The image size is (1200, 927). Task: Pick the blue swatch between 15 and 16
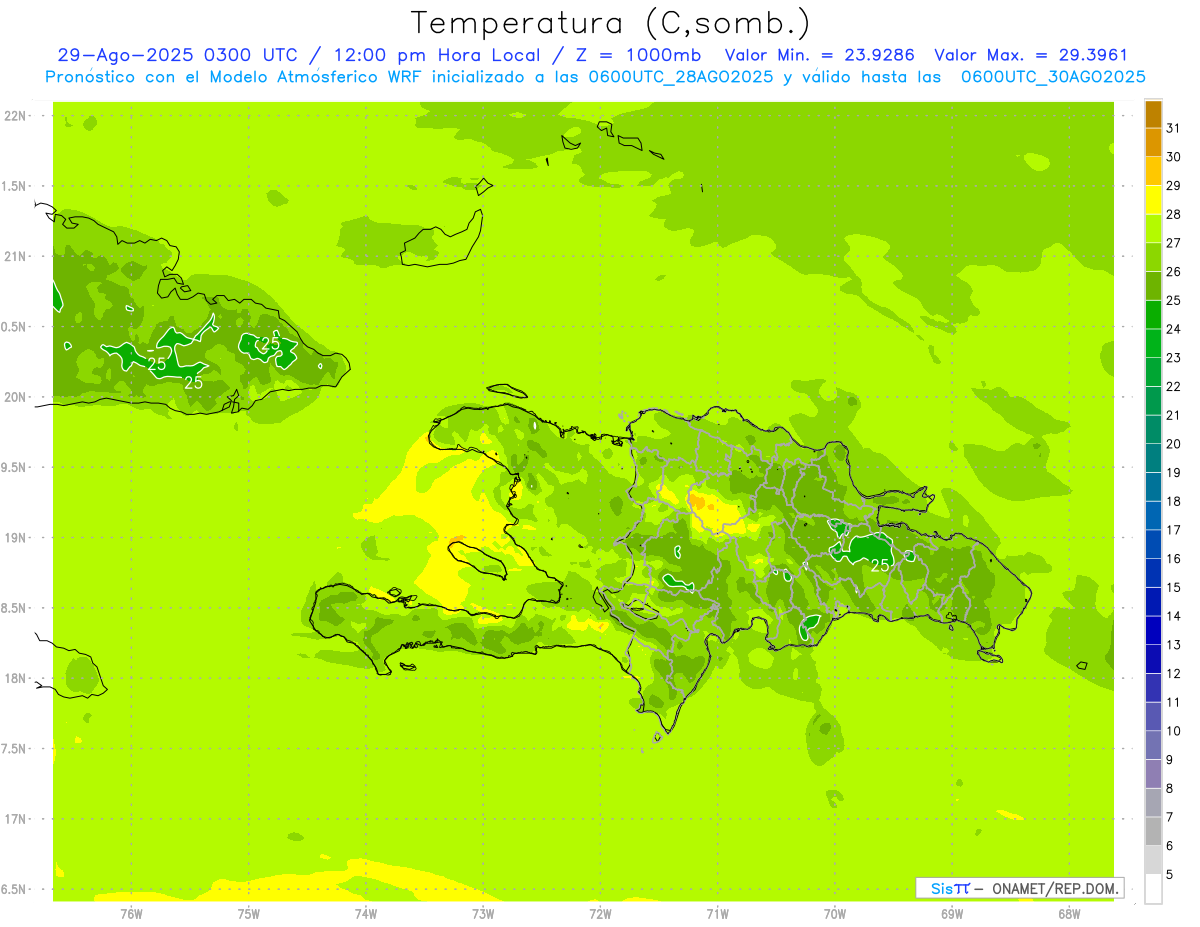pos(1153,573)
